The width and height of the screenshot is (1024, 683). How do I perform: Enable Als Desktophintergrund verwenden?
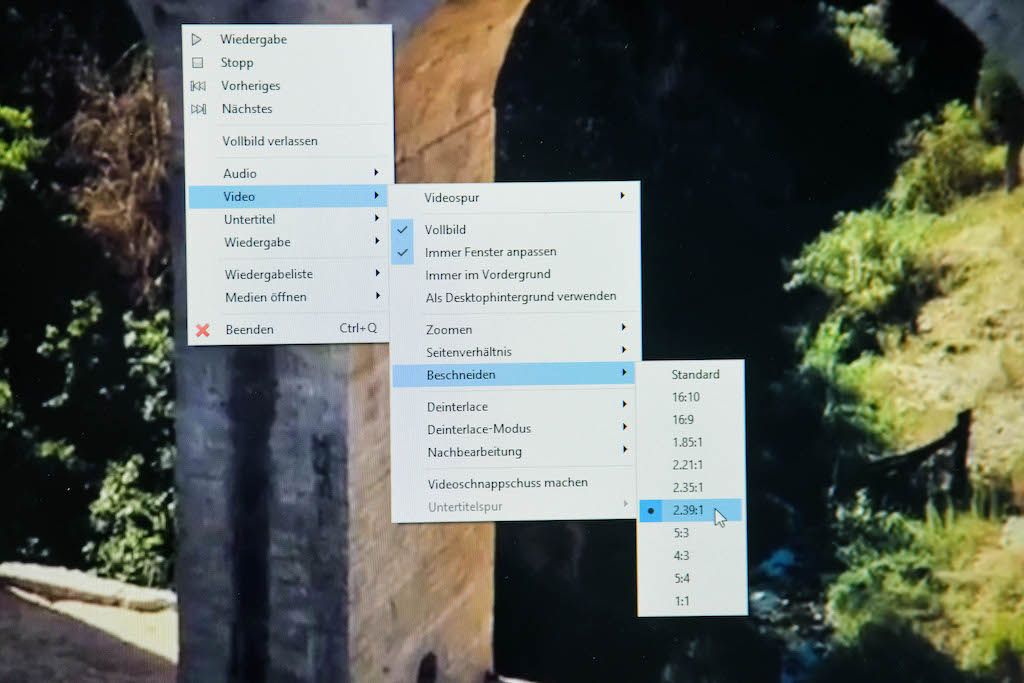pyautogui.click(x=516, y=297)
